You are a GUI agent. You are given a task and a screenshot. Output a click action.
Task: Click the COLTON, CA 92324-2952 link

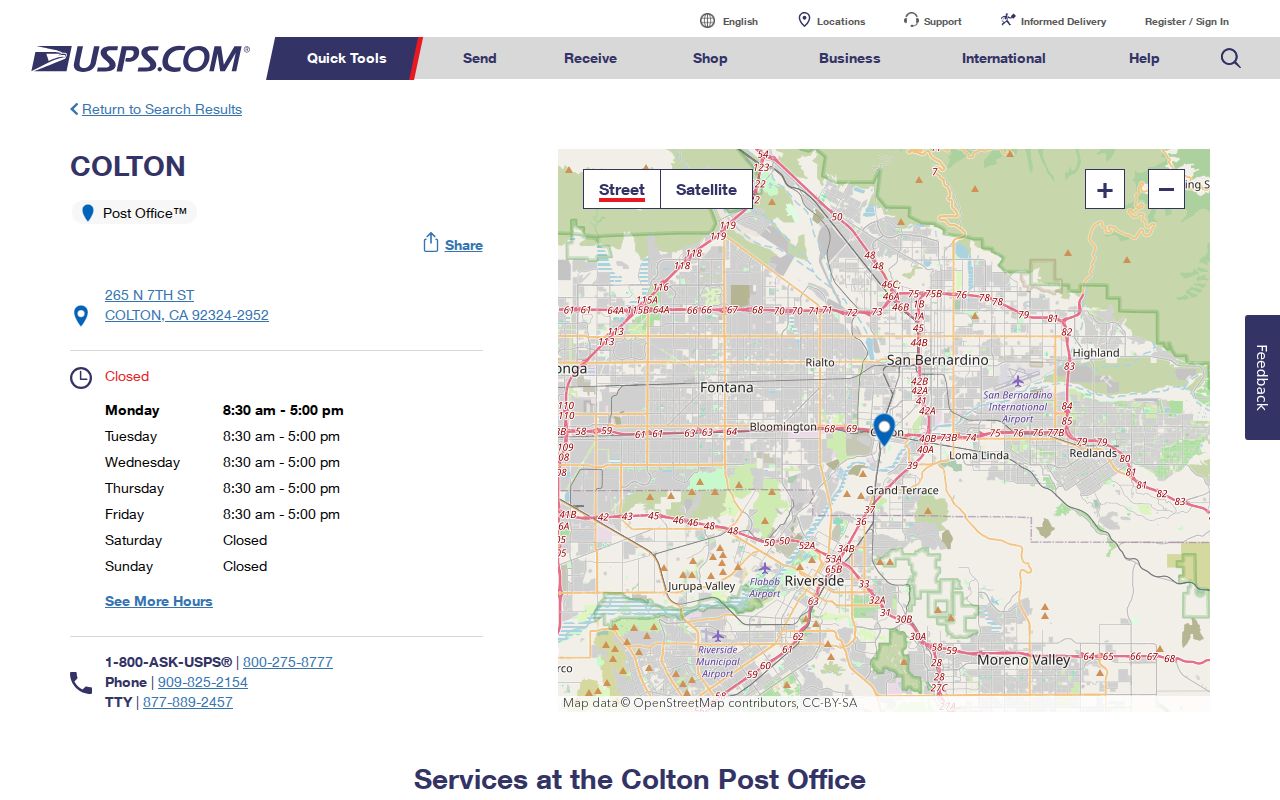point(187,315)
